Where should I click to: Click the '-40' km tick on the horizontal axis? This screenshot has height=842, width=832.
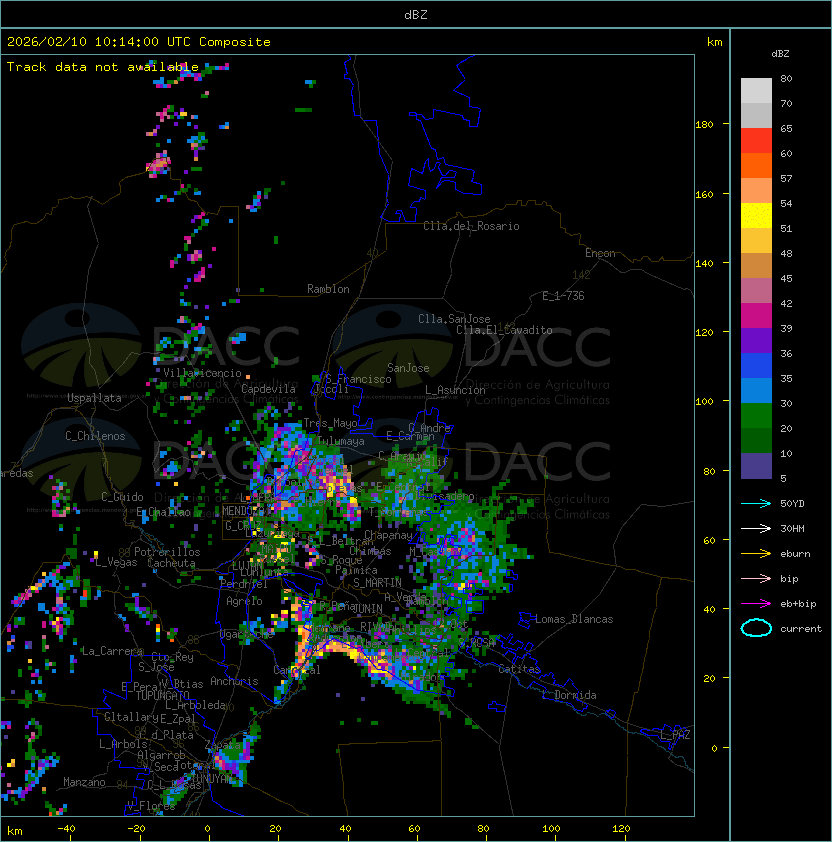(x=66, y=829)
